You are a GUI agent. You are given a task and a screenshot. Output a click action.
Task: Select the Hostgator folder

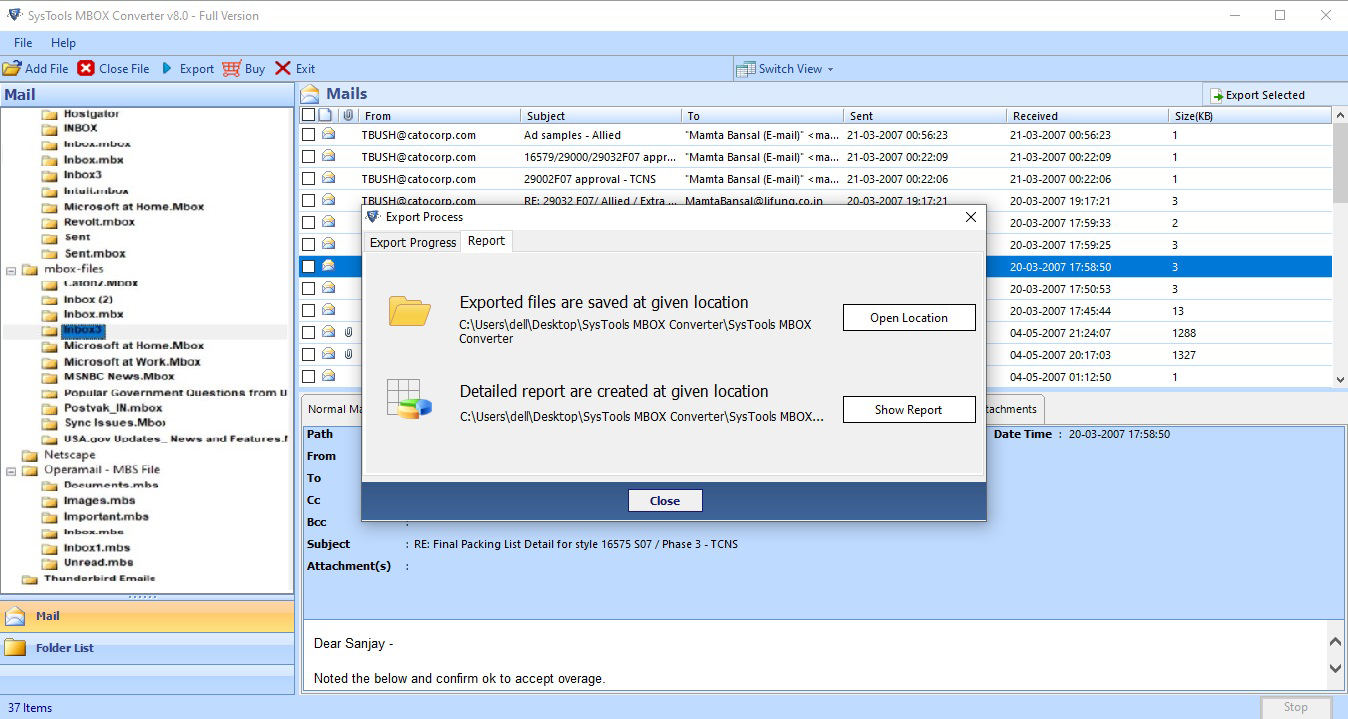pos(91,114)
